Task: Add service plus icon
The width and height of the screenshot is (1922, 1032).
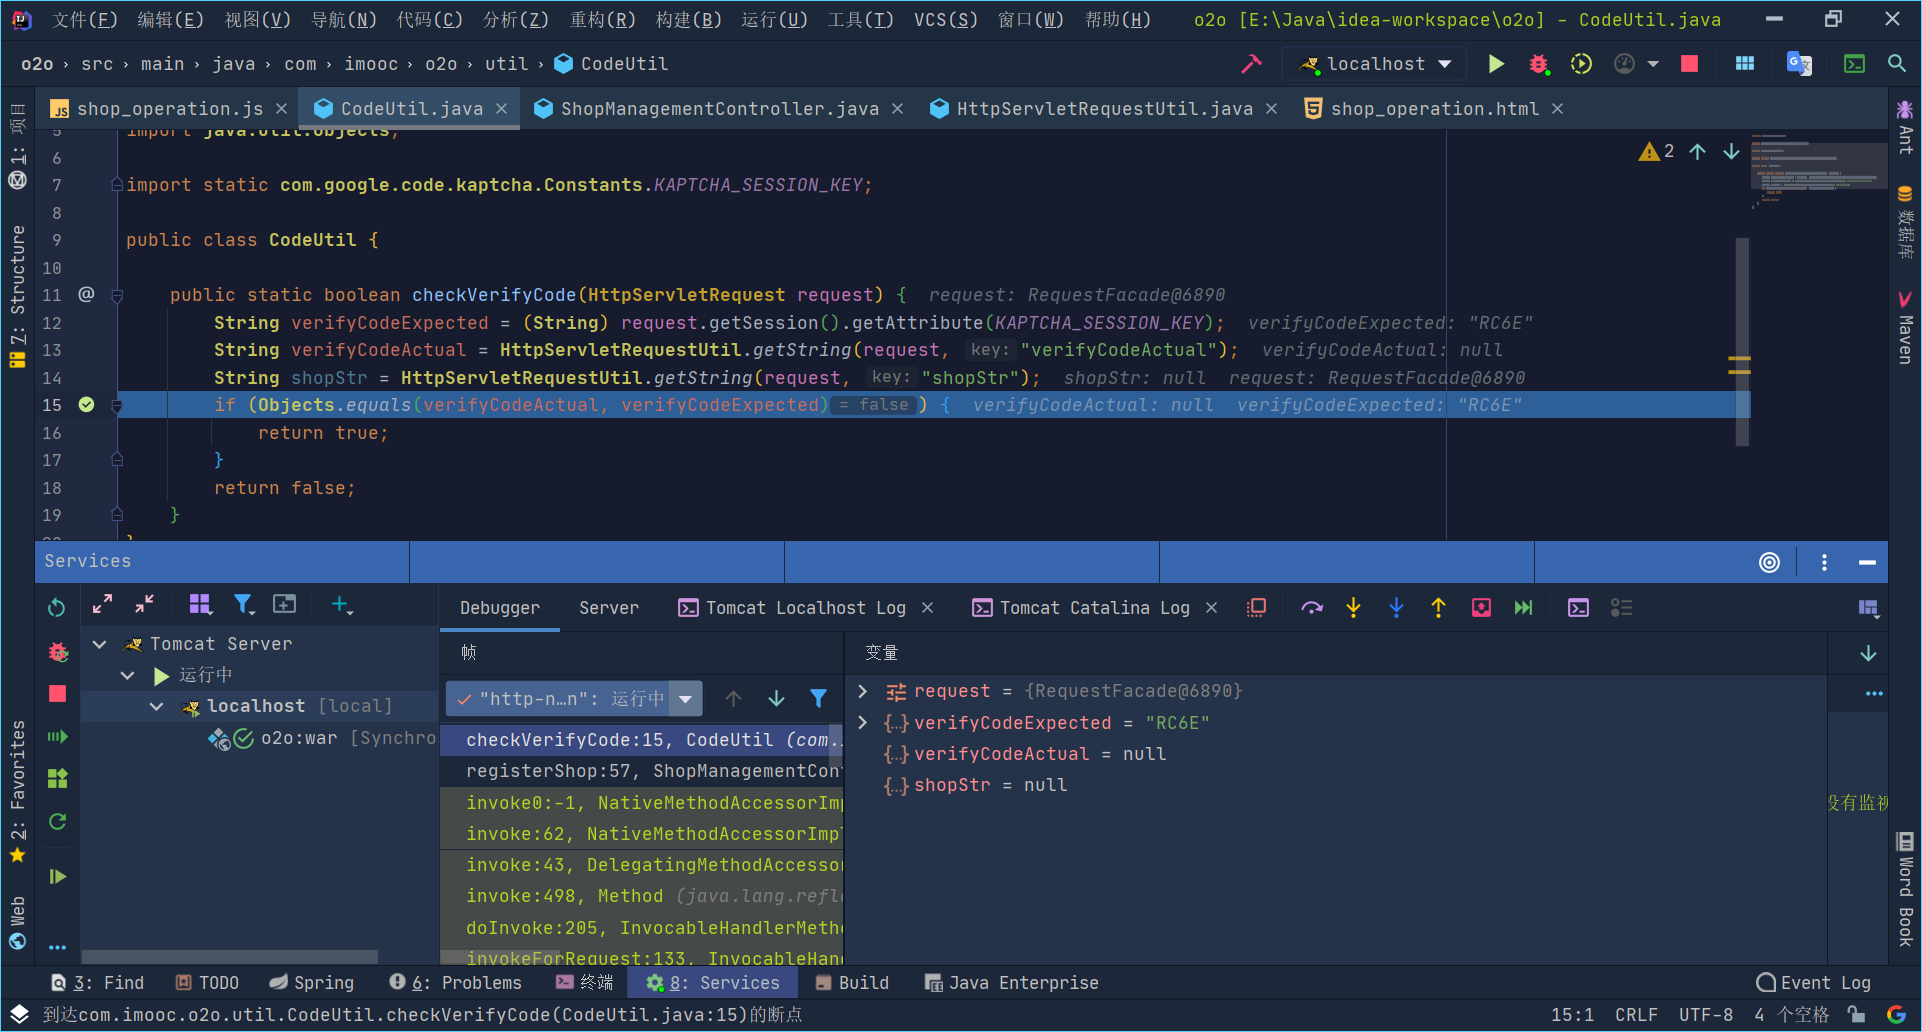Action: point(341,604)
